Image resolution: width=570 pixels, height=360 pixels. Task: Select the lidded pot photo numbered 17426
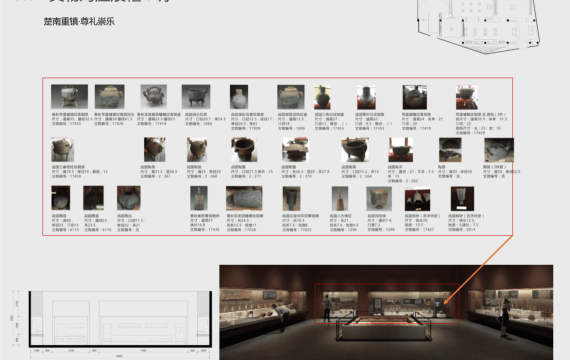point(109,96)
